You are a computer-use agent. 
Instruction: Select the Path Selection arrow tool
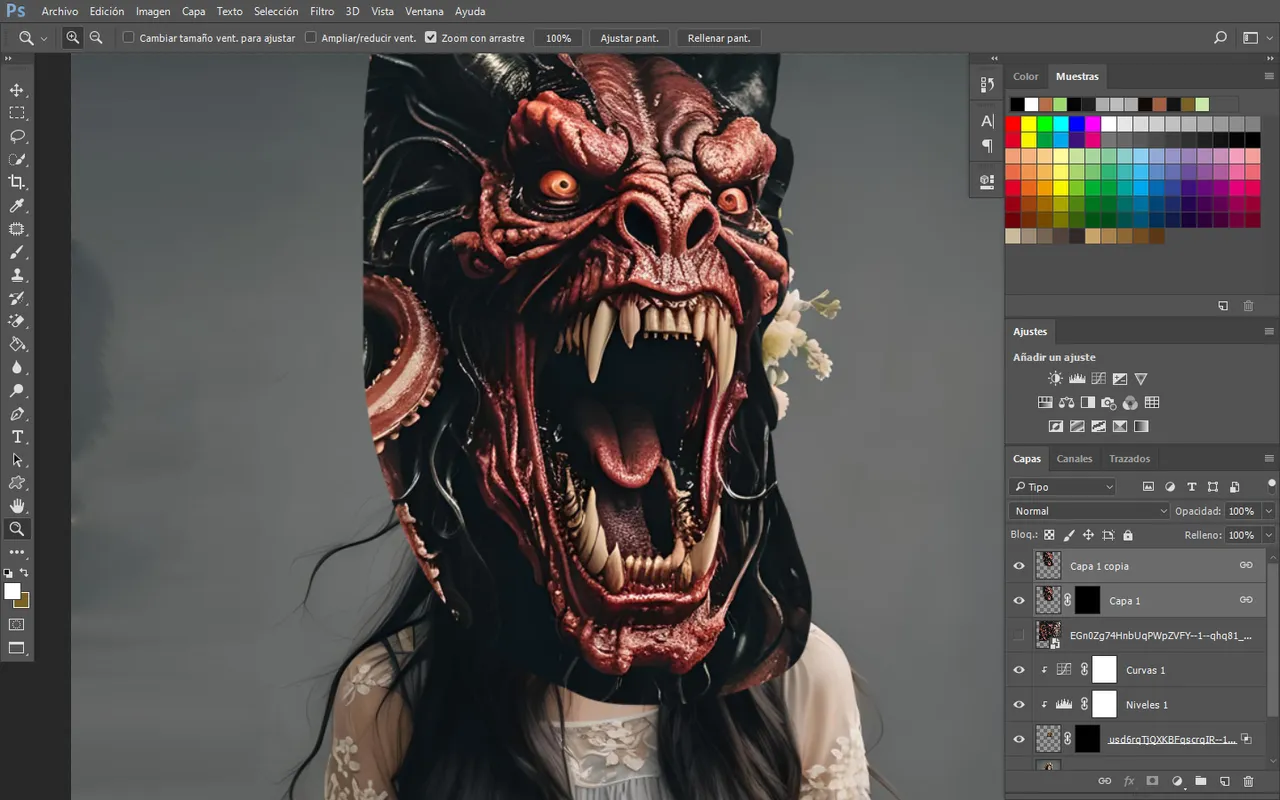click(17, 460)
